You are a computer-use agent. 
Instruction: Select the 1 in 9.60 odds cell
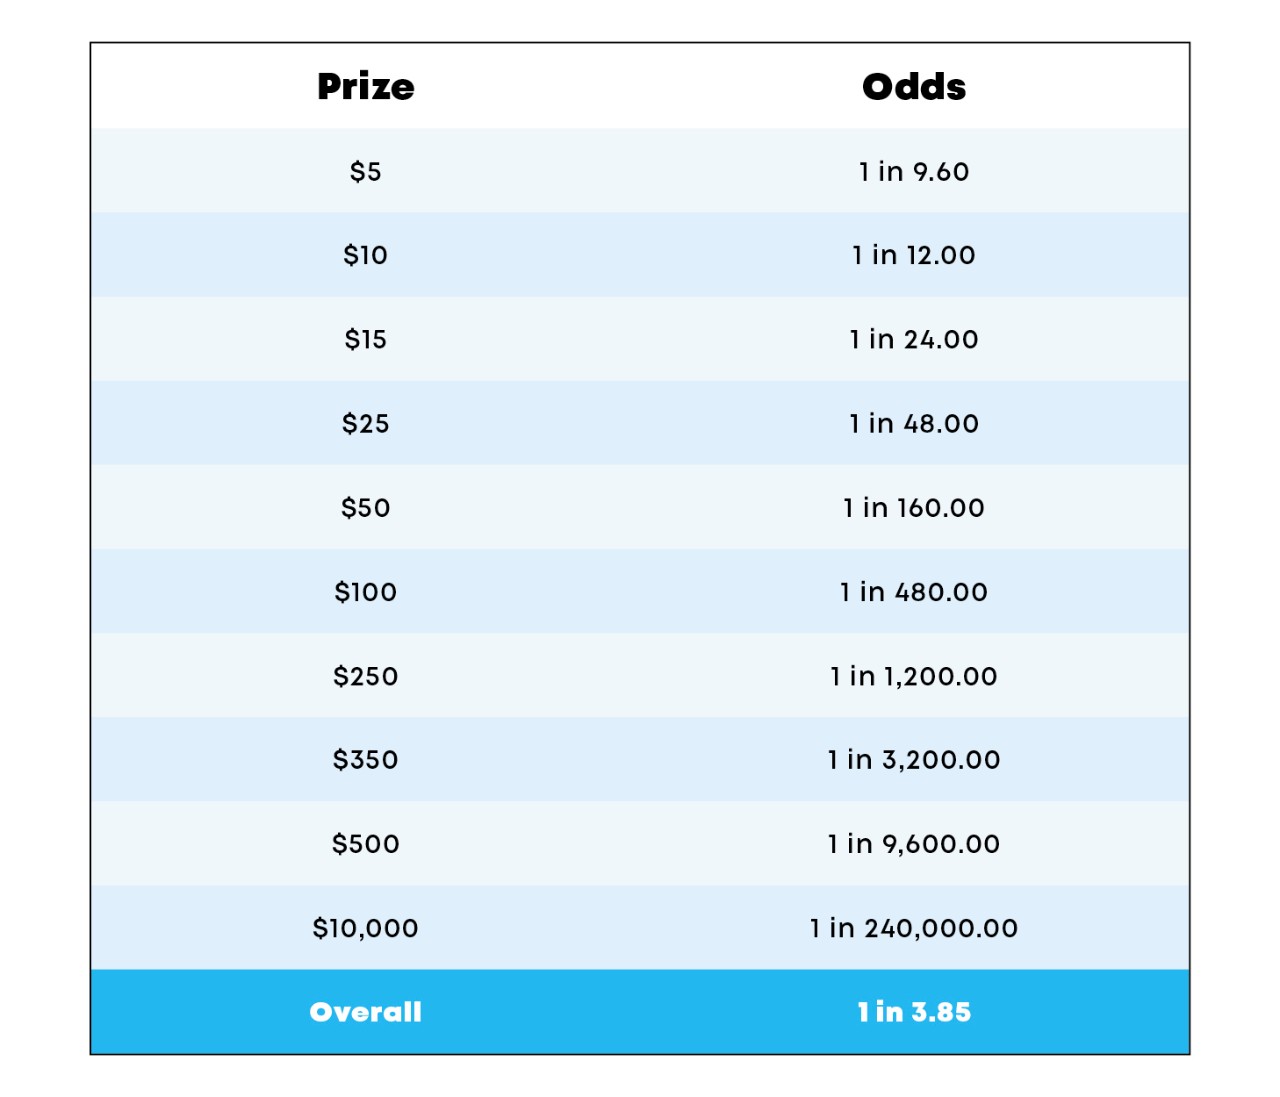[914, 172]
